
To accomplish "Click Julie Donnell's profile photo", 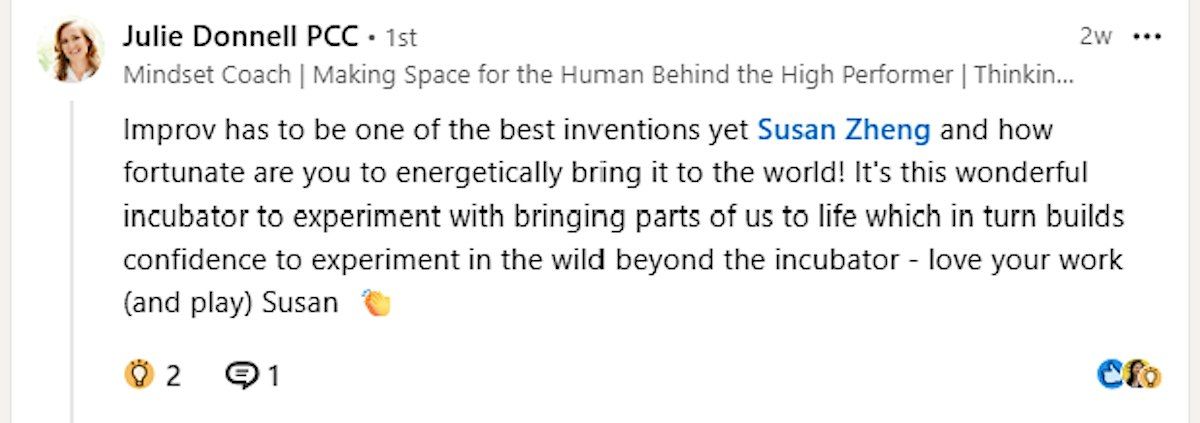I will pos(71,48).
